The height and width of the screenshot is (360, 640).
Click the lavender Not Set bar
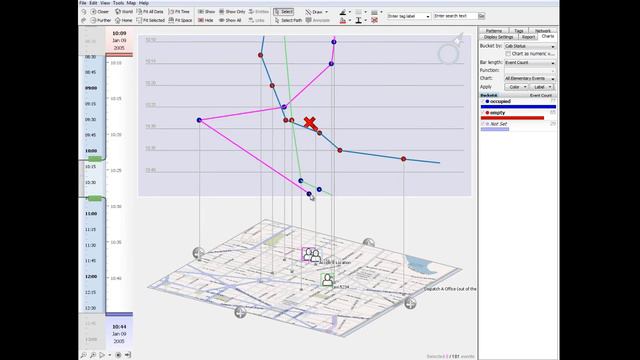(x=495, y=129)
